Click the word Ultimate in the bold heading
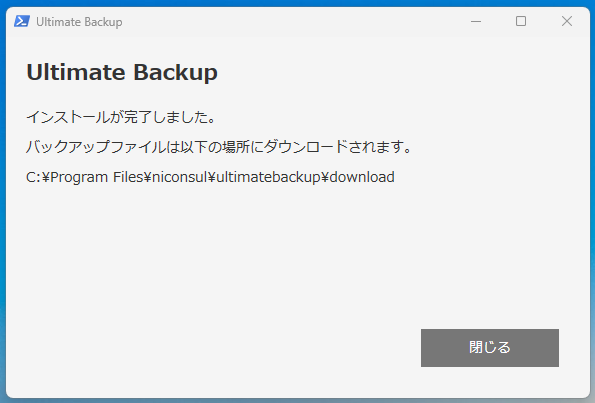 (x=76, y=72)
